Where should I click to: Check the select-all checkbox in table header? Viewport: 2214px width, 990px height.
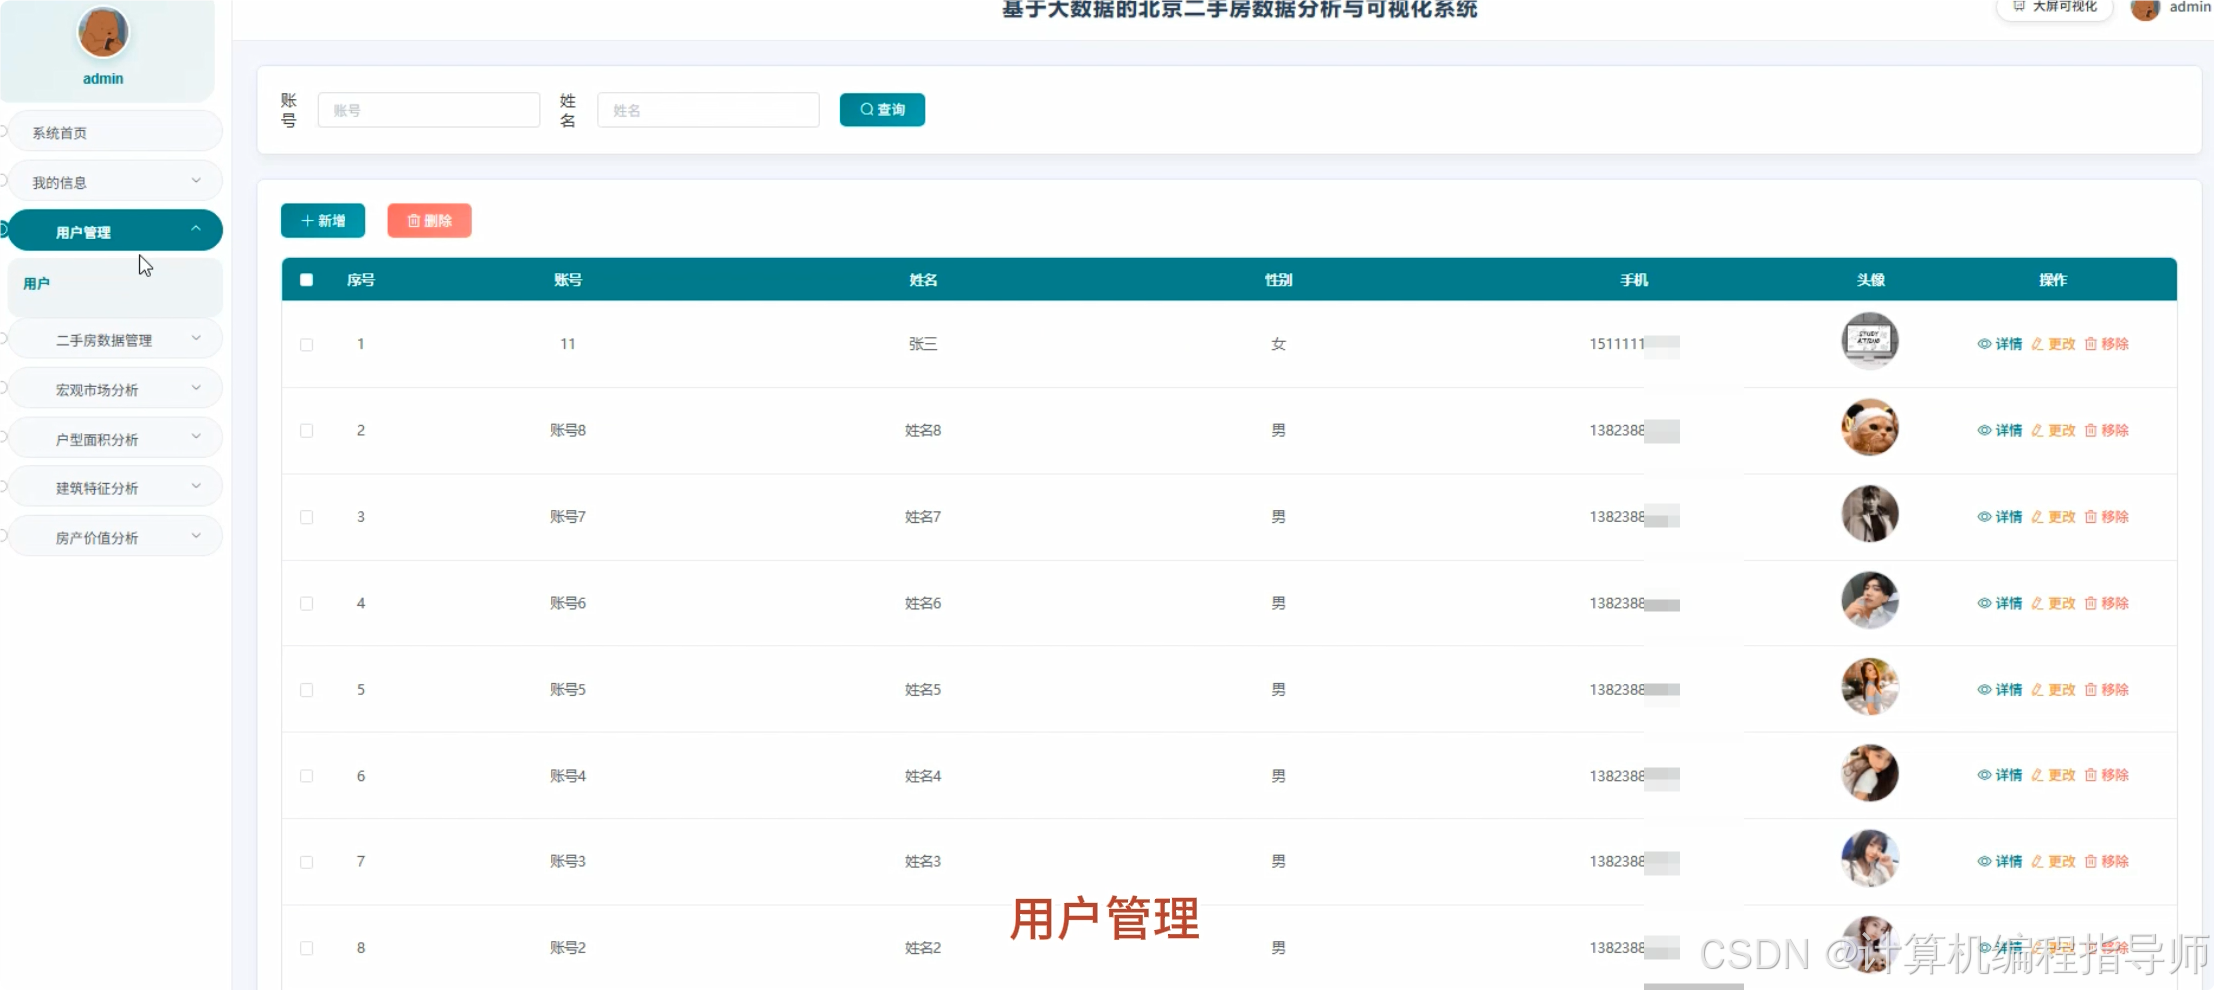tap(307, 280)
